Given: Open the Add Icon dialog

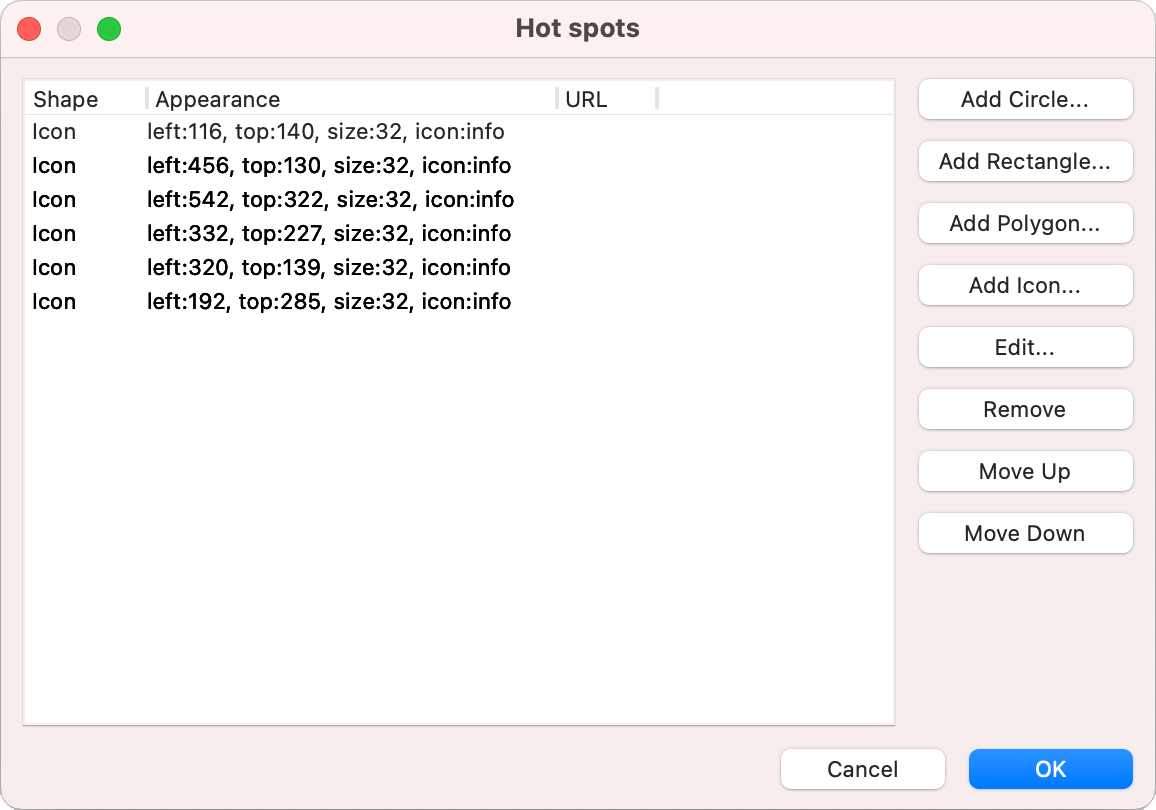Looking at the screenshot, I should [1025, 286].
